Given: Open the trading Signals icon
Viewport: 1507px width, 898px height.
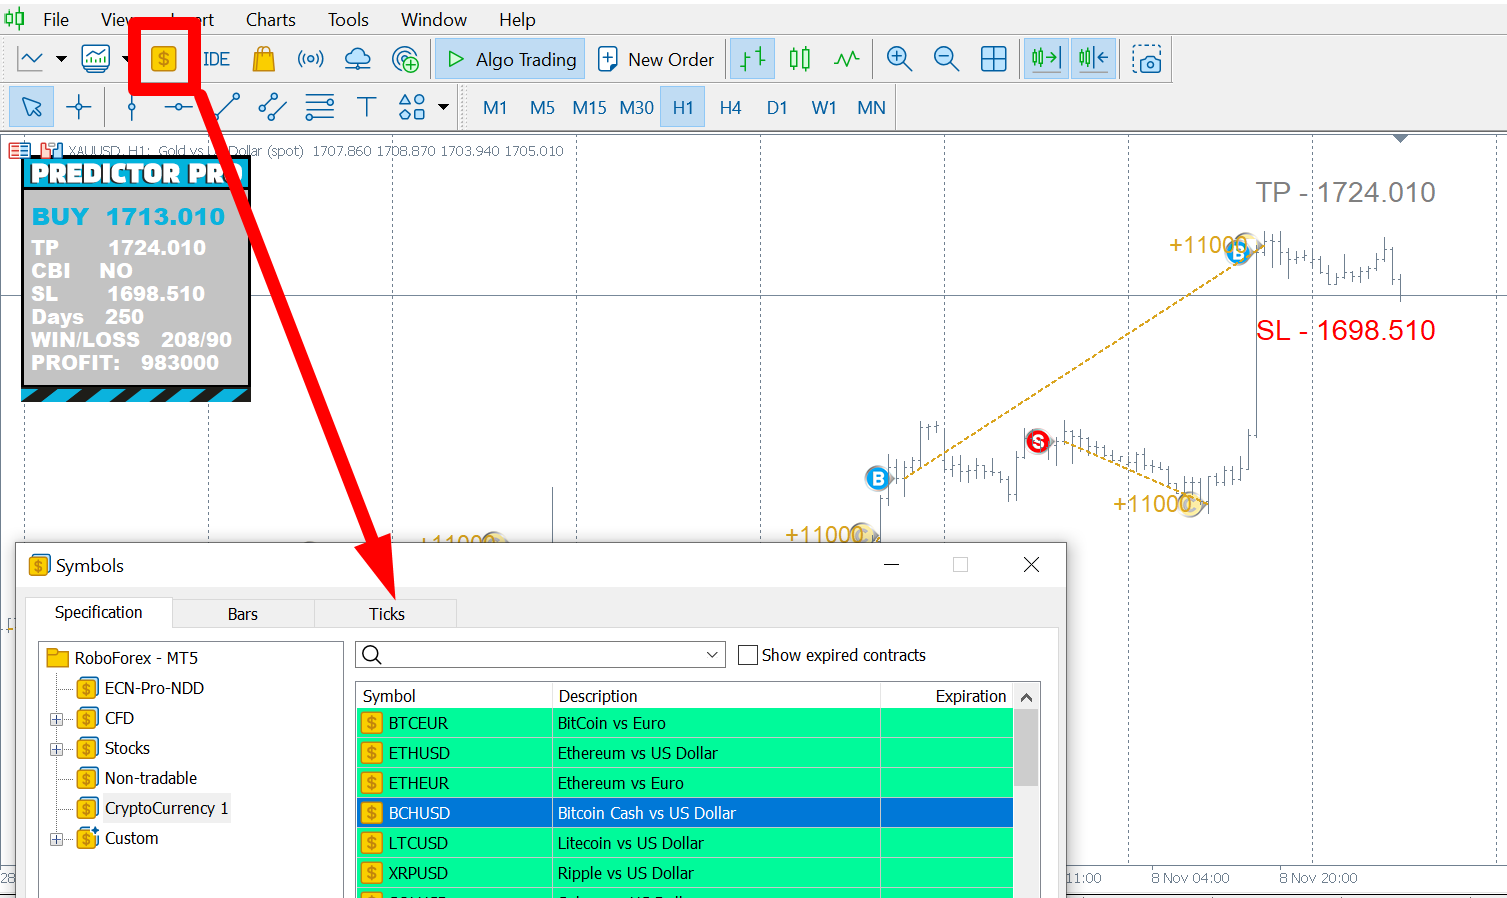Looking at the screenshot, I should coord(311,59).
